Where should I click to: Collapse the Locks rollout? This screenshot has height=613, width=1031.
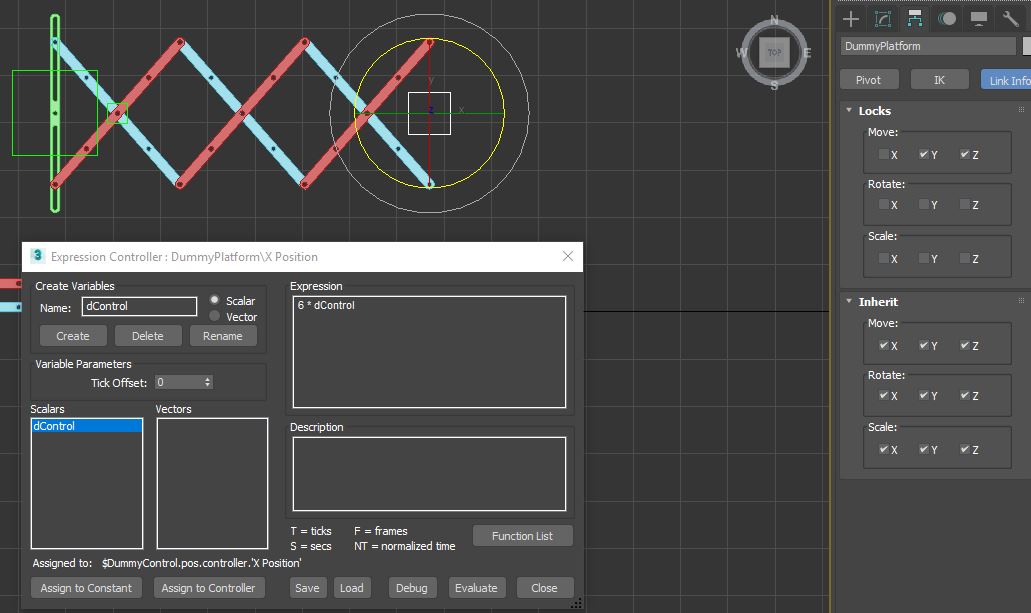(x=849, y=110)
